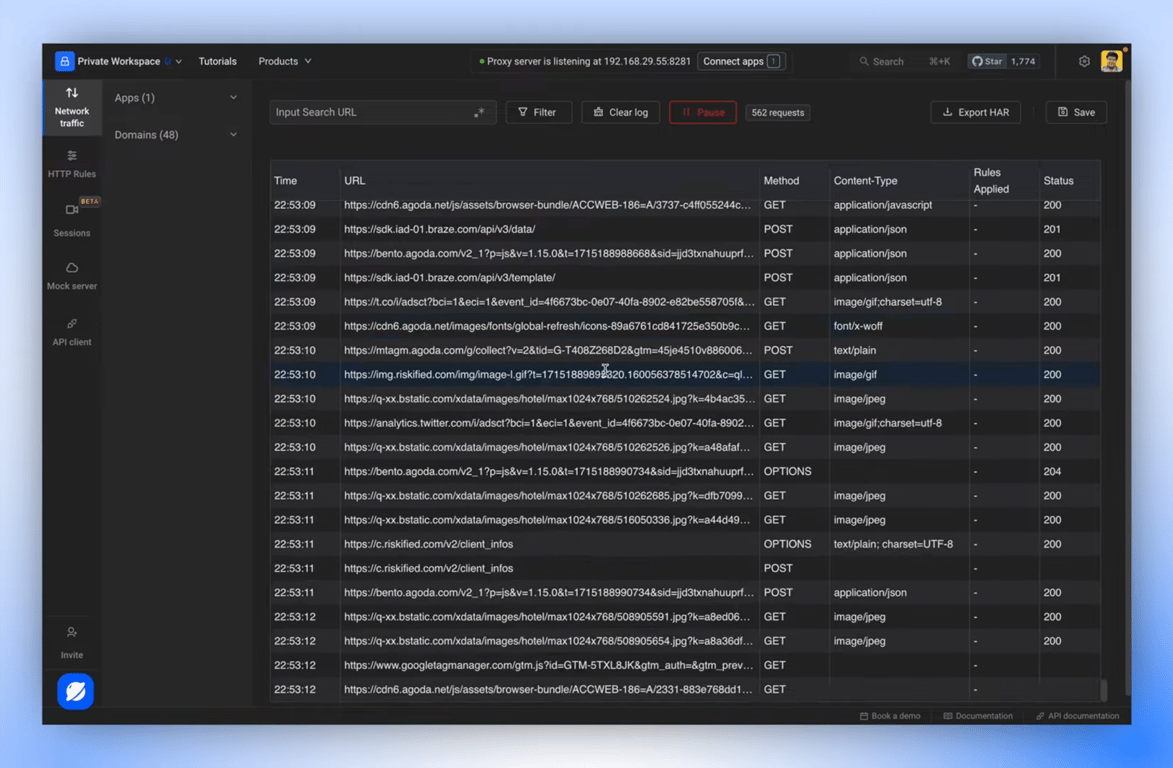This screenshot has height=768, width=1173.
Task: Open the Tutorials menu item
Action: pyautogui.click(x=217, y=61)
